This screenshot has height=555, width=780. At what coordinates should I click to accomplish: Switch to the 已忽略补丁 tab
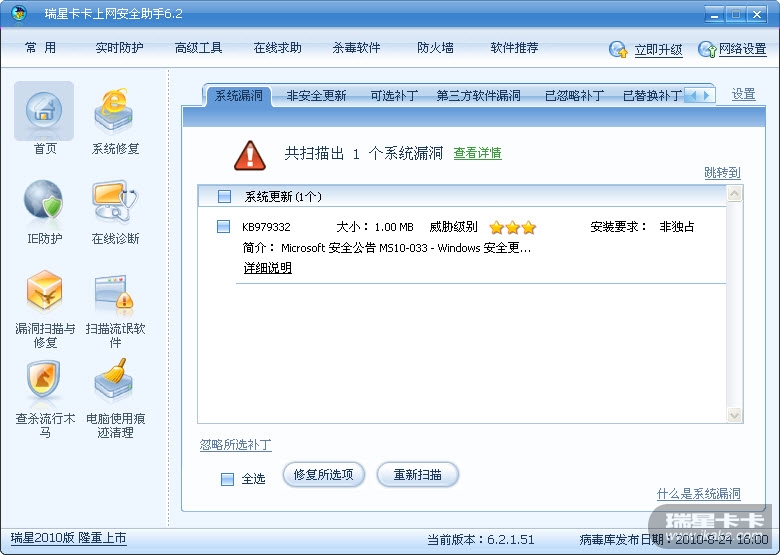tap(575, 95)
